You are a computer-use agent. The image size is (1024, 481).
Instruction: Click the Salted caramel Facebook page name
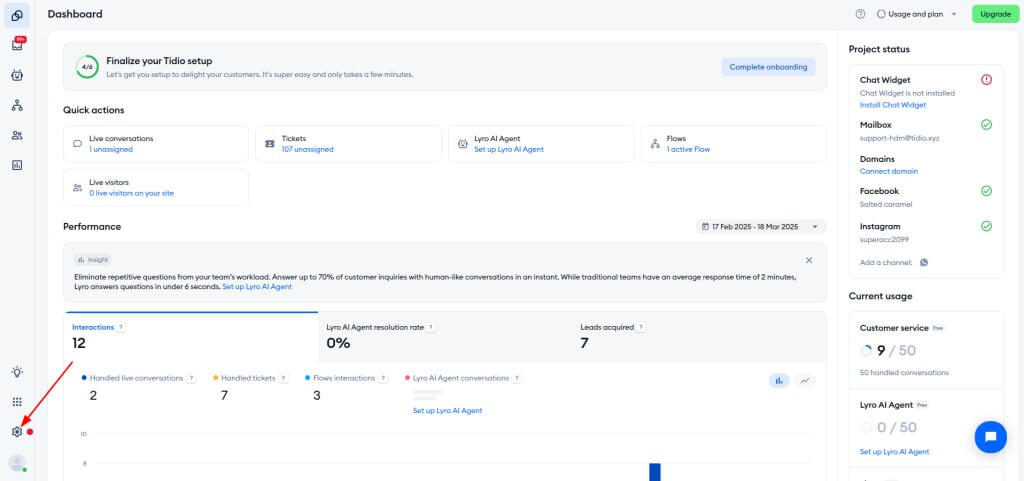886,204
